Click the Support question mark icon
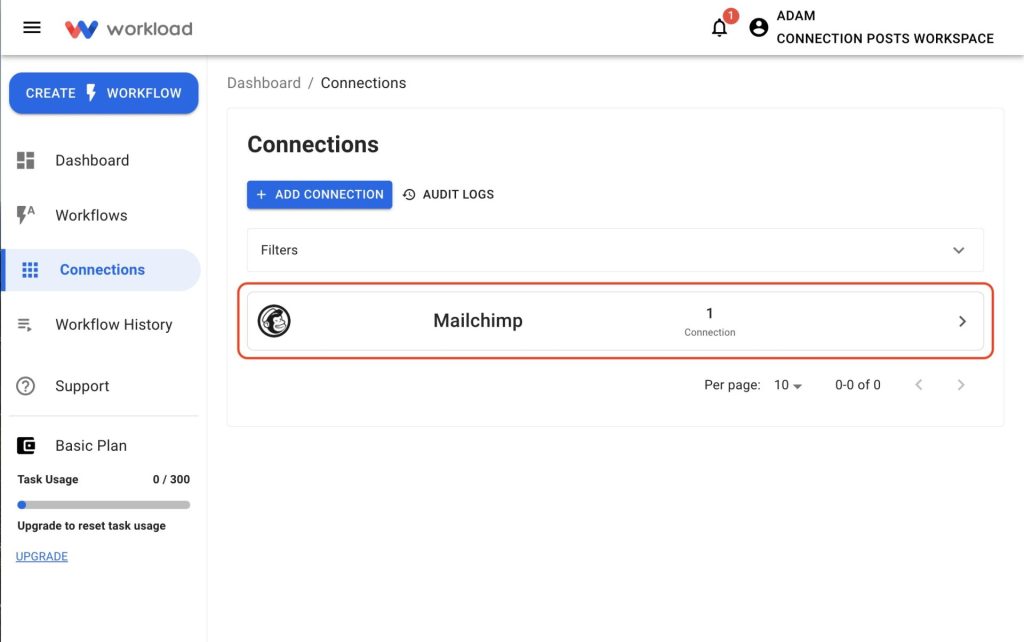This screenshot has width=1024, height=642. (25, 386)
